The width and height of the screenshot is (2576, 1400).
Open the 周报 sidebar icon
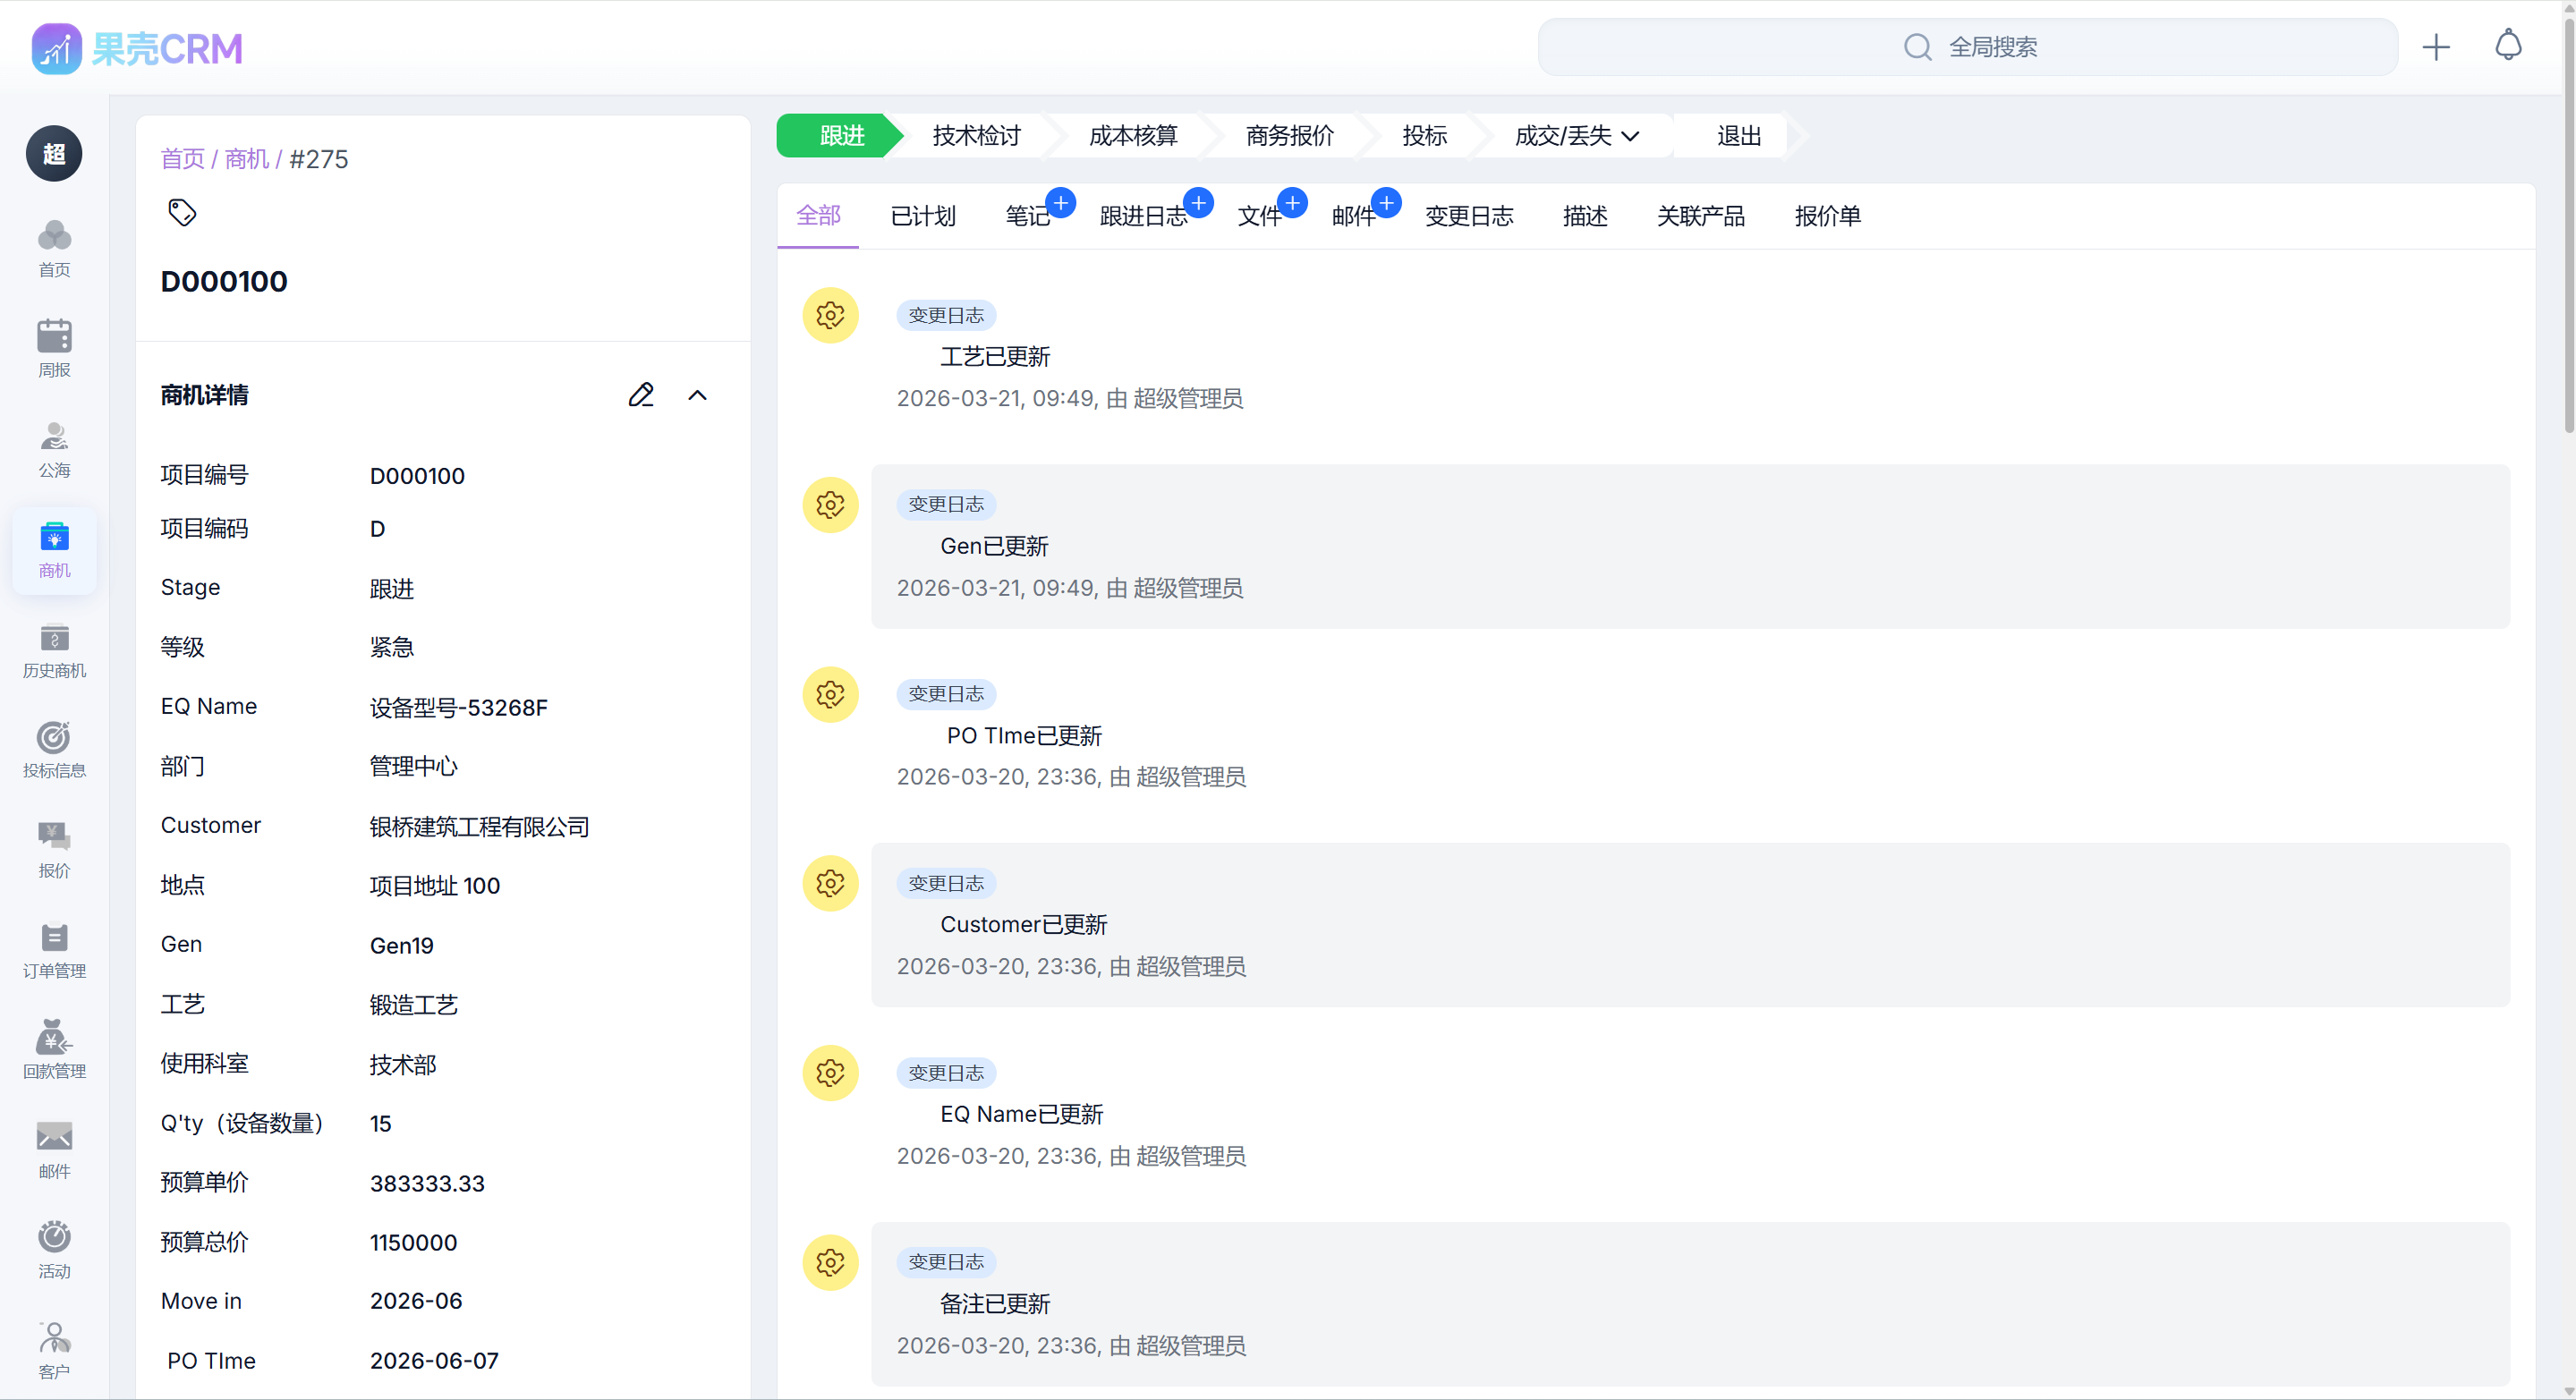pos(54,348)
